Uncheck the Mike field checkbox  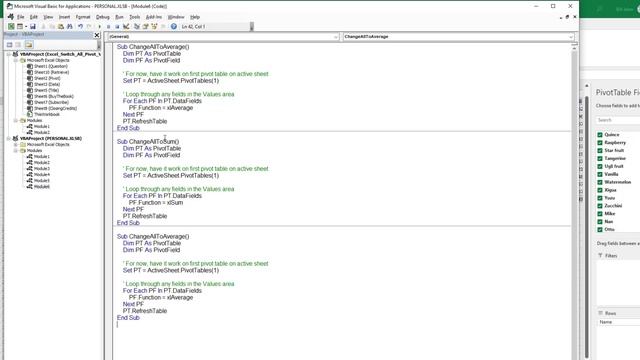600,214
